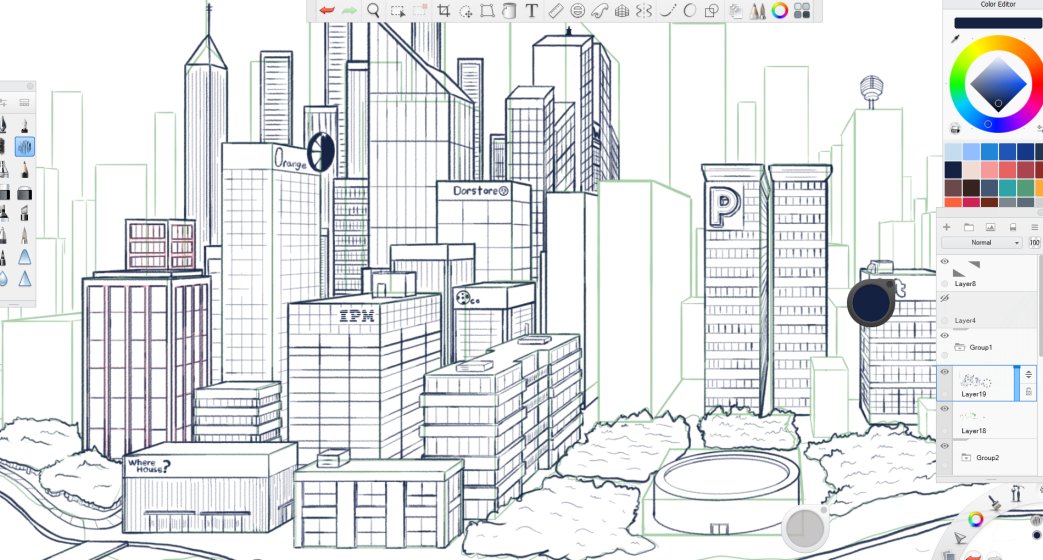
Task: Click the gray brush puck on canvas
Action: pos(805,528)
